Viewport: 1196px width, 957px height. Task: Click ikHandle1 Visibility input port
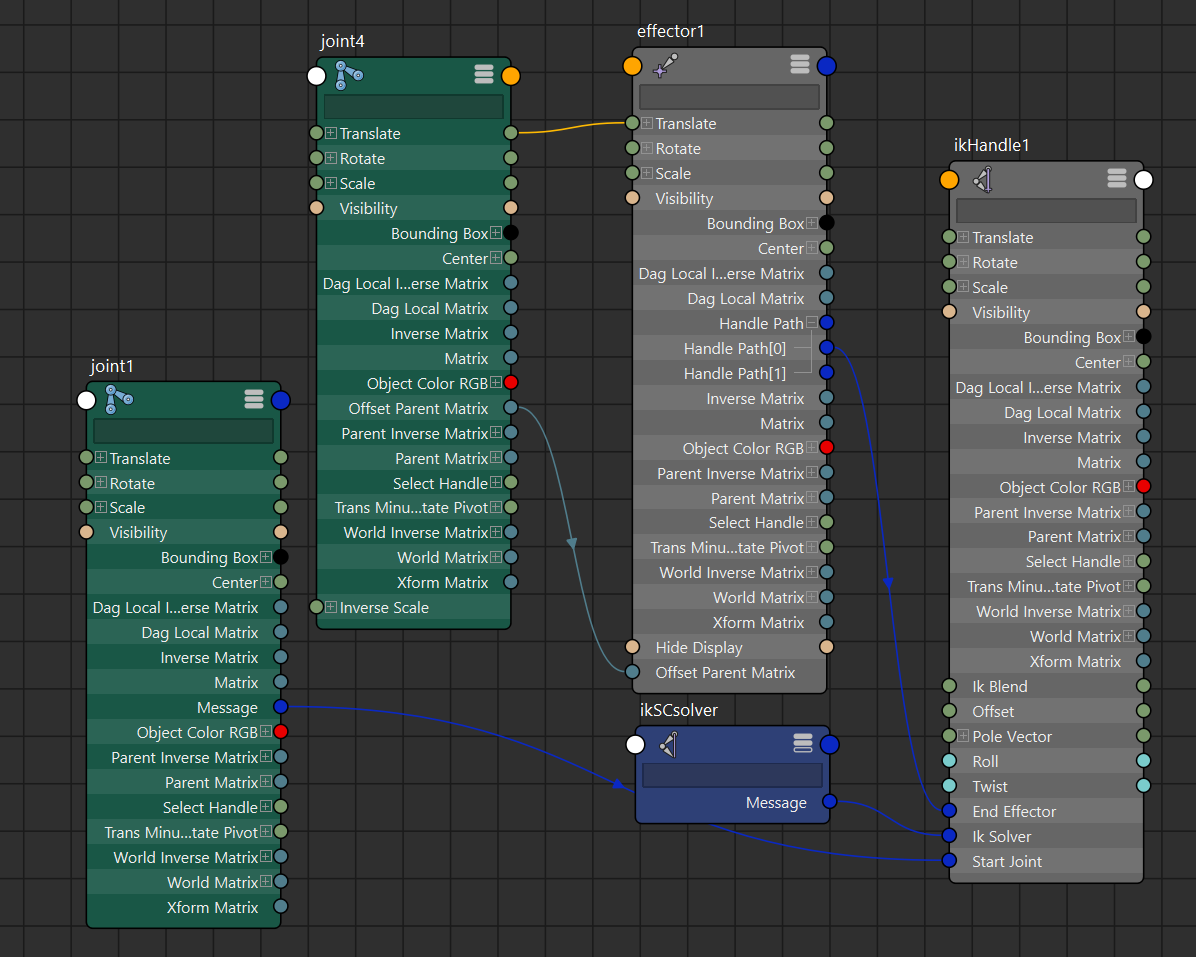pyautogui.click(x=950, y=312)
